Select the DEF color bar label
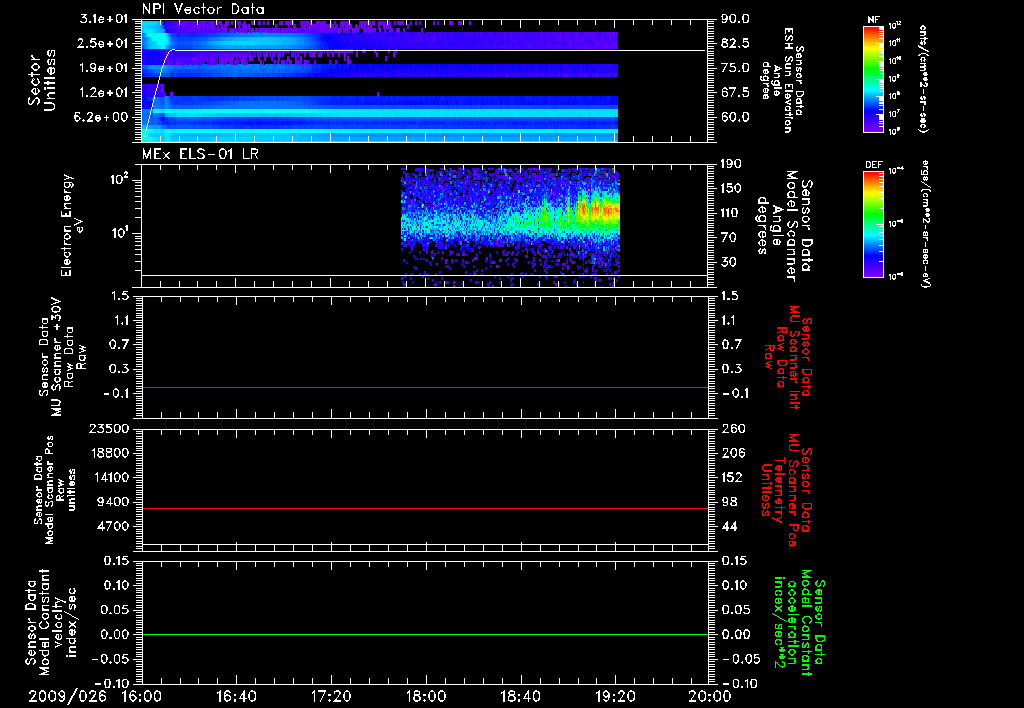This screenshot has height=708, width=1024. pos(873,165)
